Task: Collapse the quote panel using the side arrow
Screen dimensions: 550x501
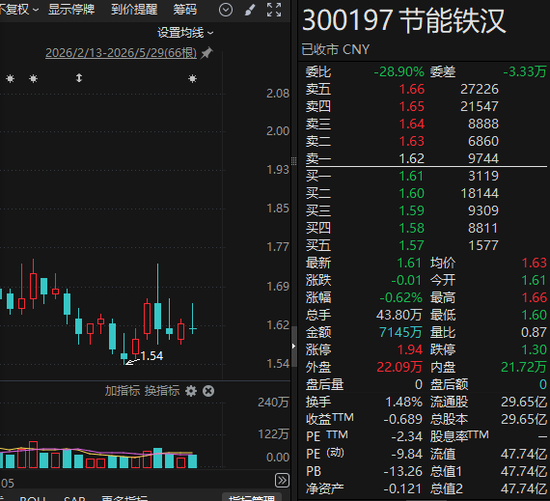Action: [x=294, y=346]
